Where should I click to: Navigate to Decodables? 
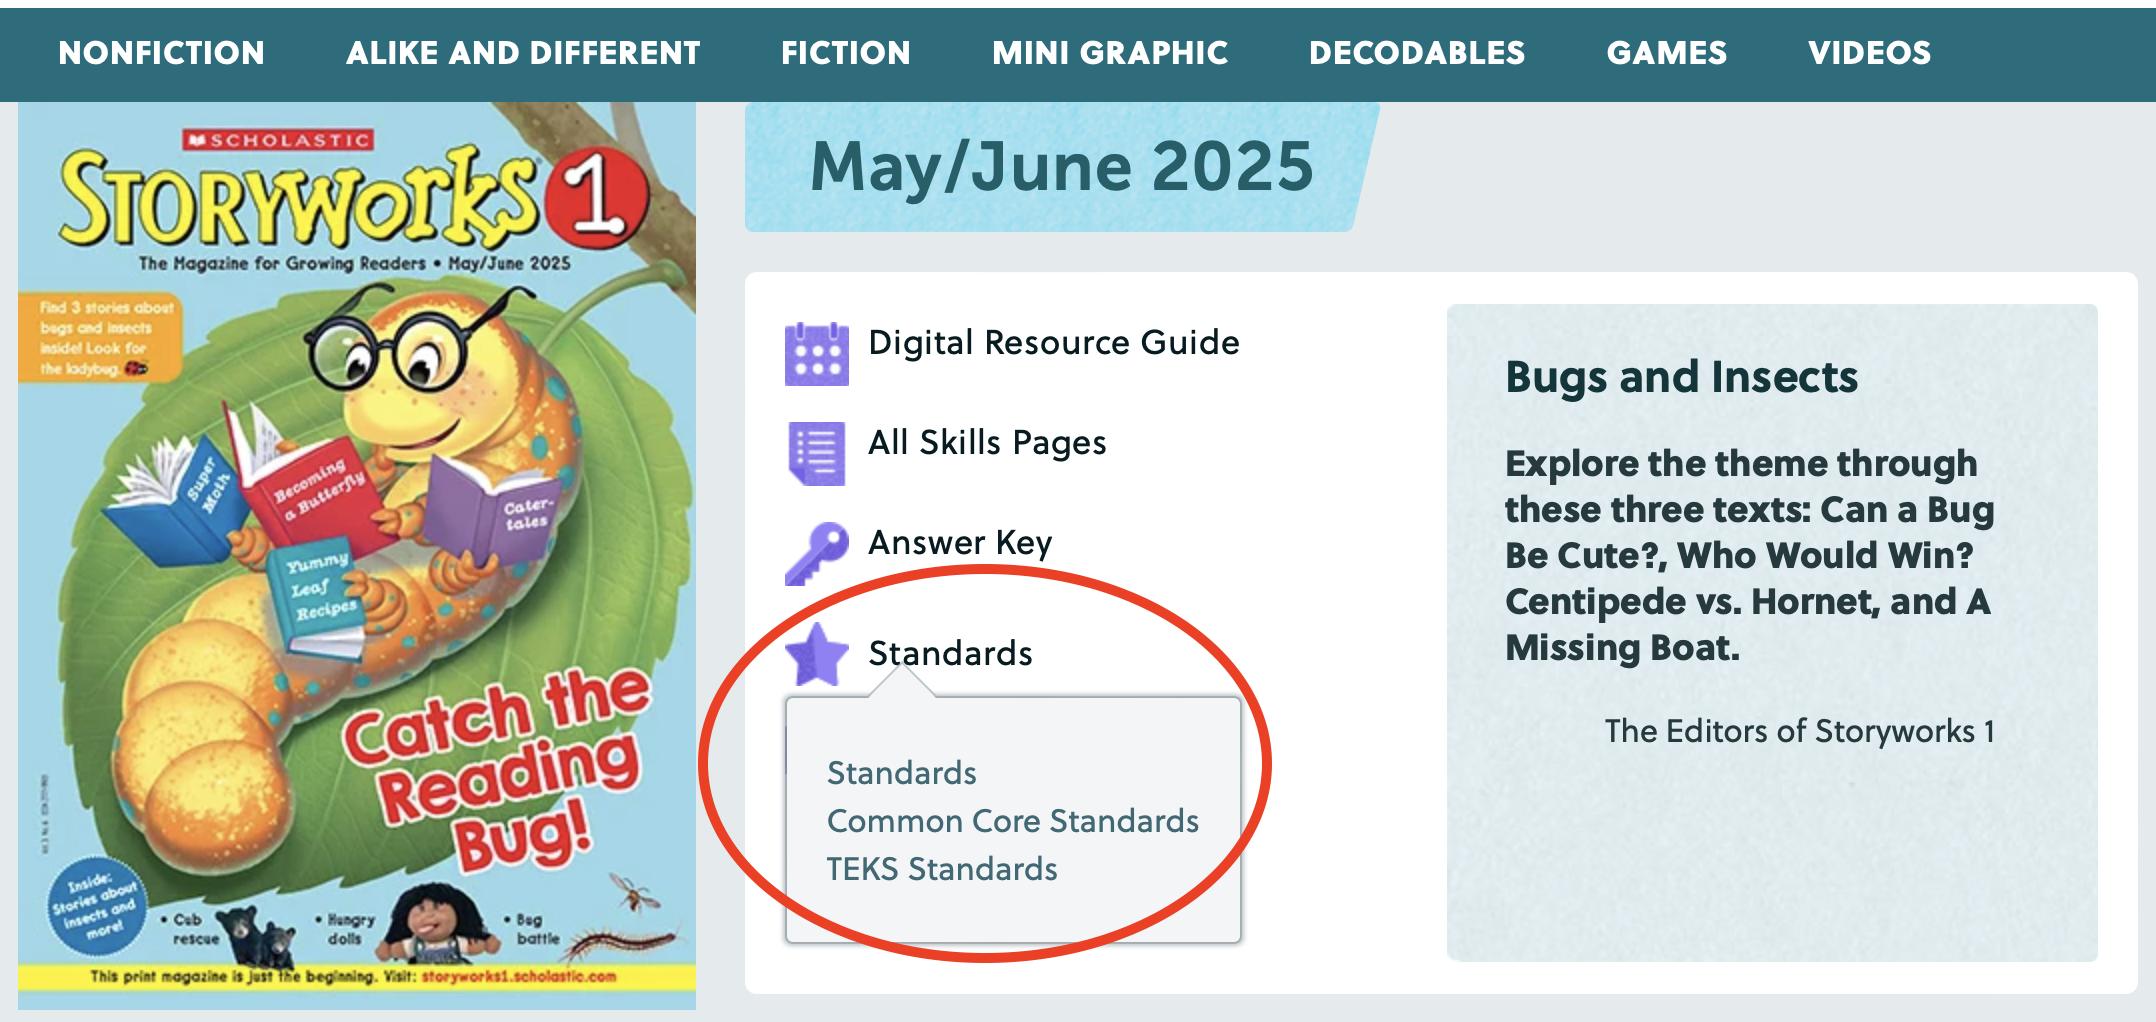[1417, 53]
